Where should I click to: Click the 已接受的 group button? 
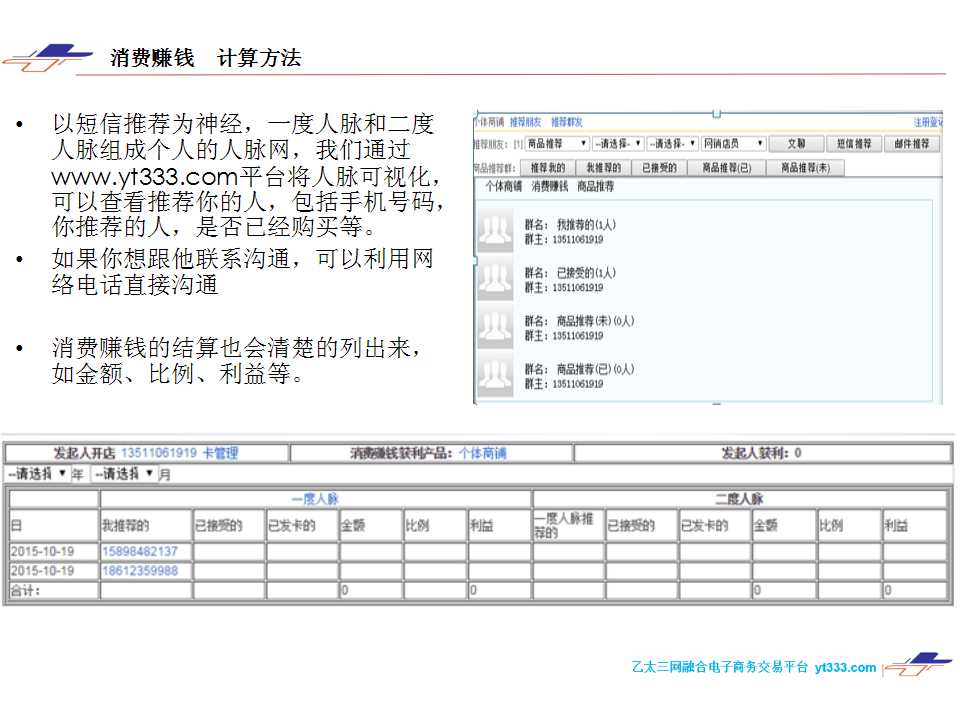coord(659,168)
